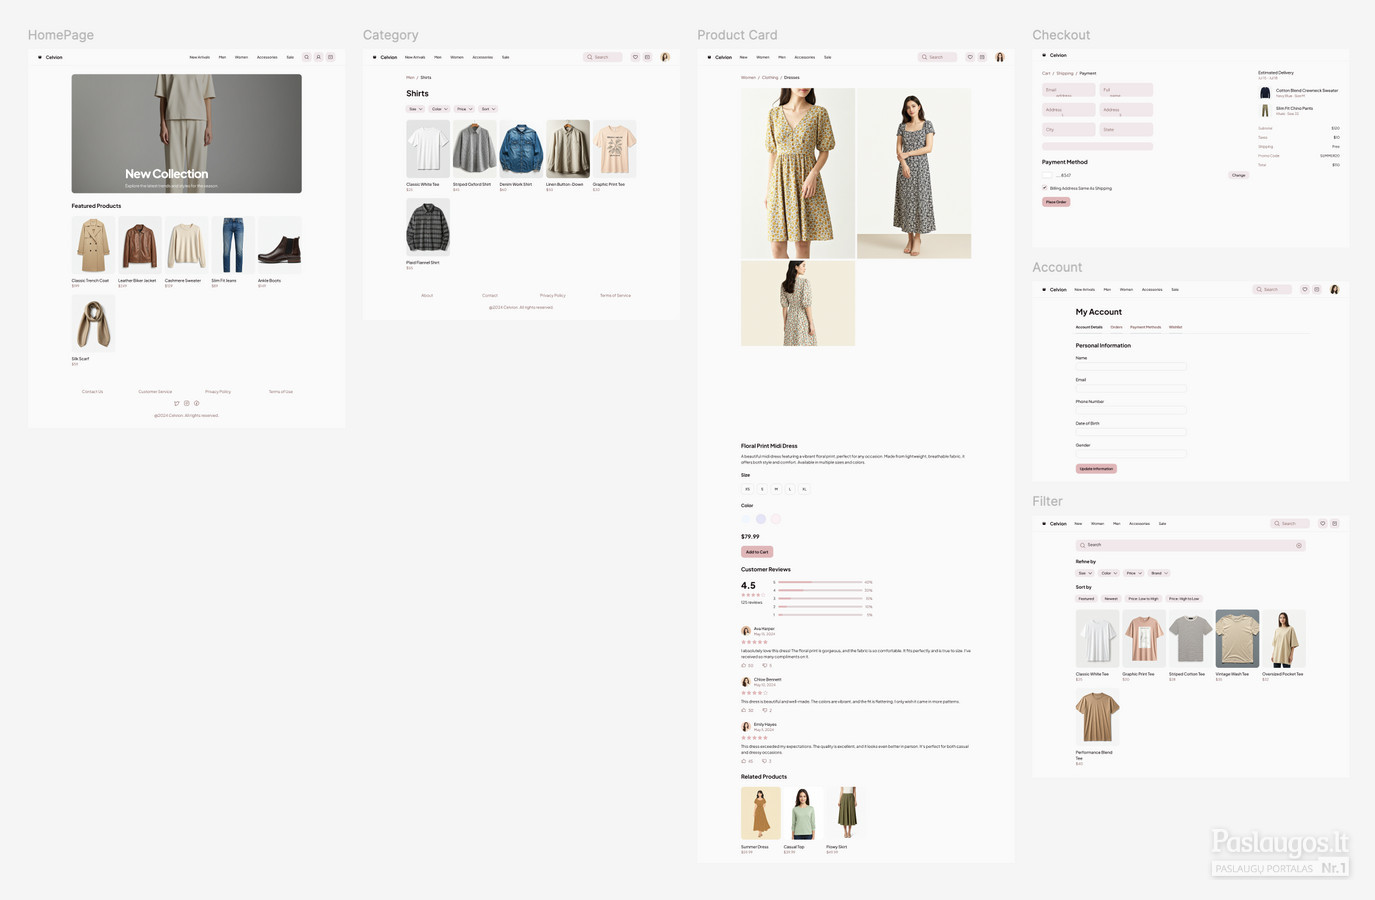
Task: Click the Add to Cart button
Action: 757,552
